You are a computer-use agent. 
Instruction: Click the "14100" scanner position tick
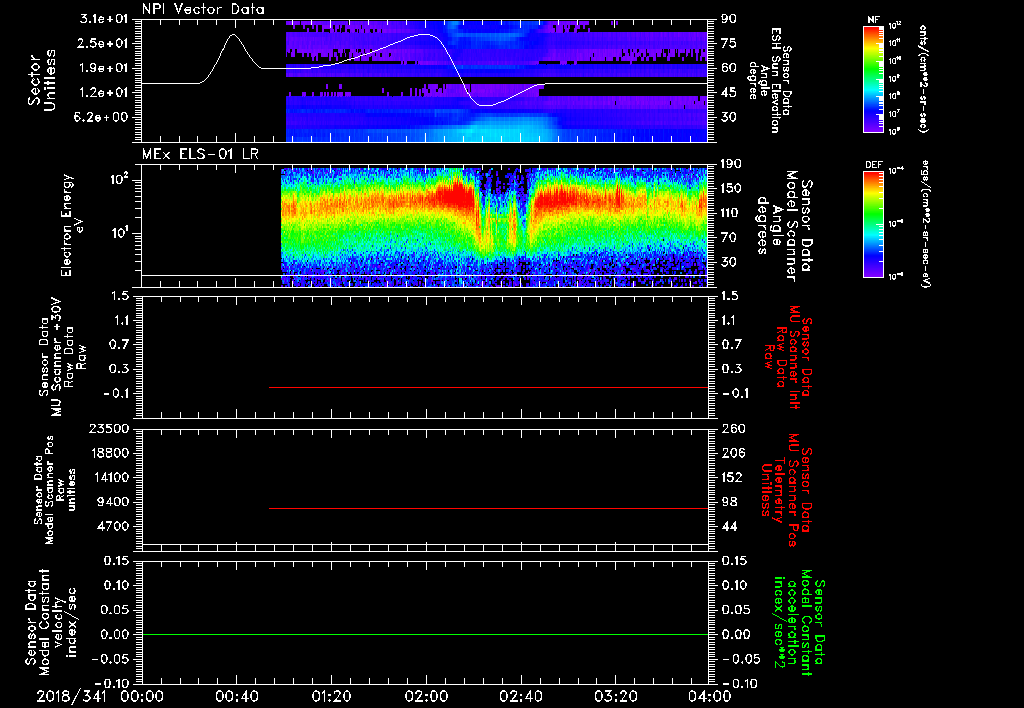pos(110,477)
